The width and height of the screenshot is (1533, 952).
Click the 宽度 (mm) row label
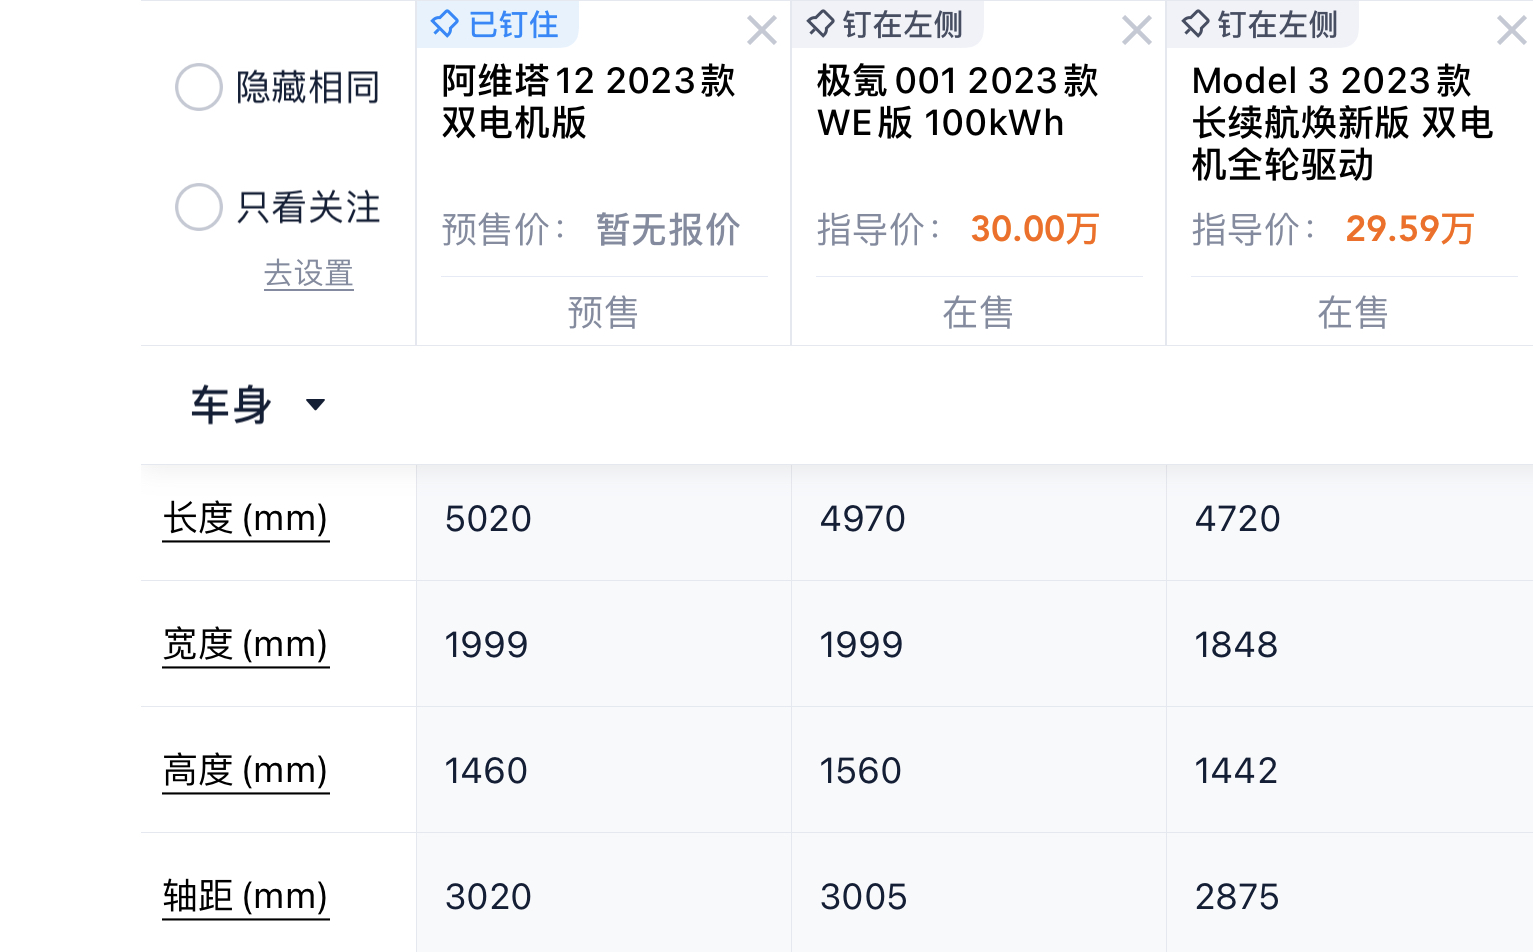coord(245,644)
